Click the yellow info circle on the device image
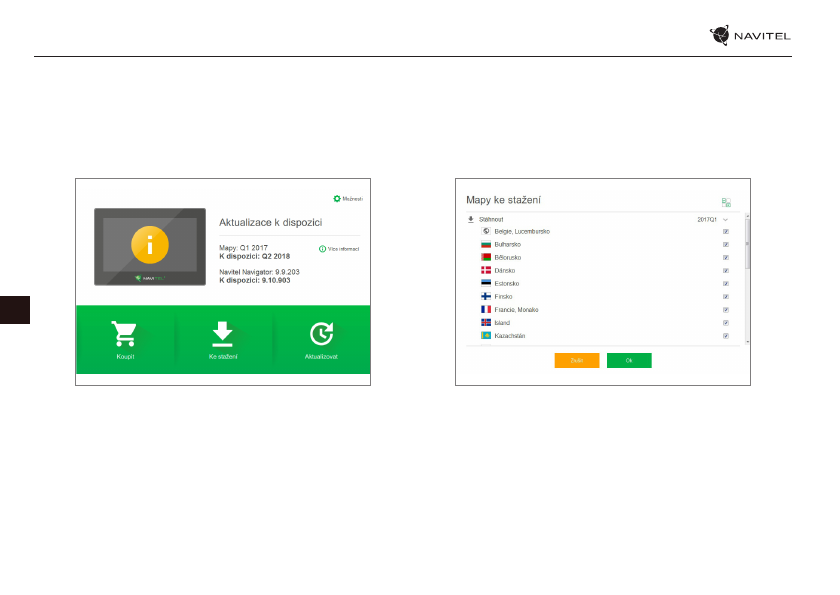 150,244
